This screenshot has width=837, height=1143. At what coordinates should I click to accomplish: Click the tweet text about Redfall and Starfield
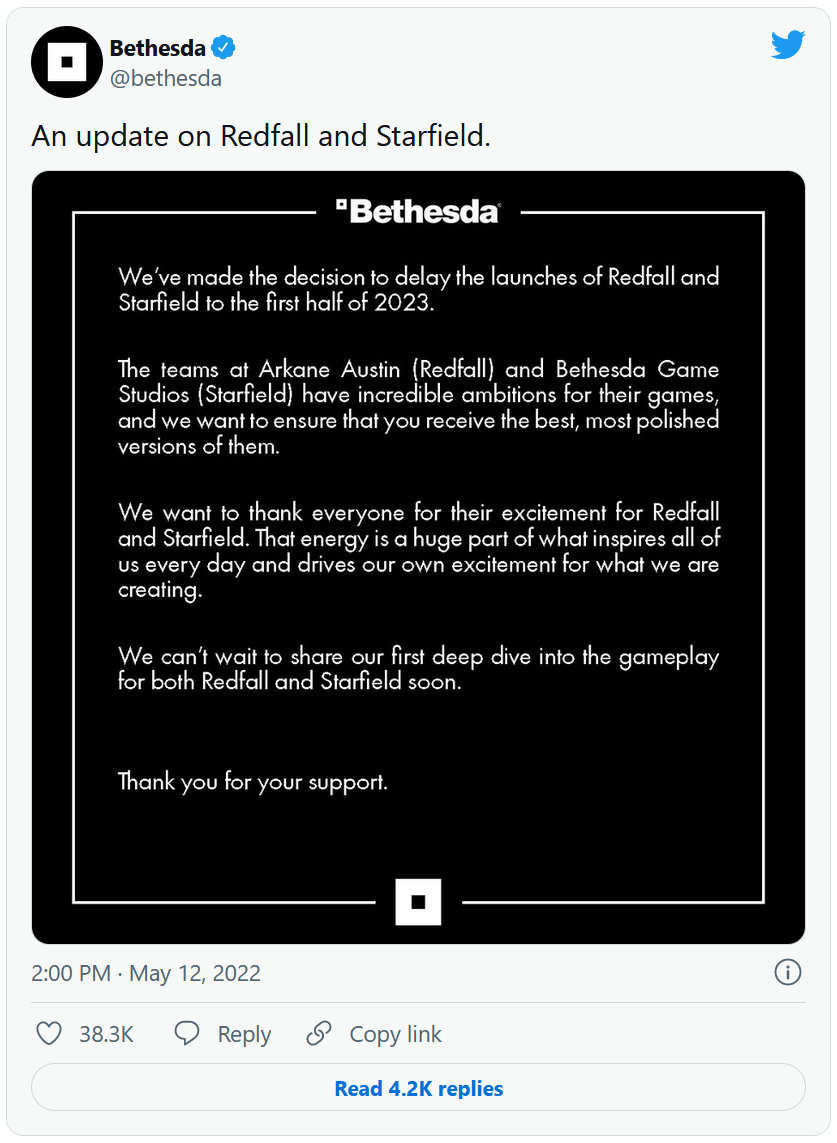pos(261,136)
